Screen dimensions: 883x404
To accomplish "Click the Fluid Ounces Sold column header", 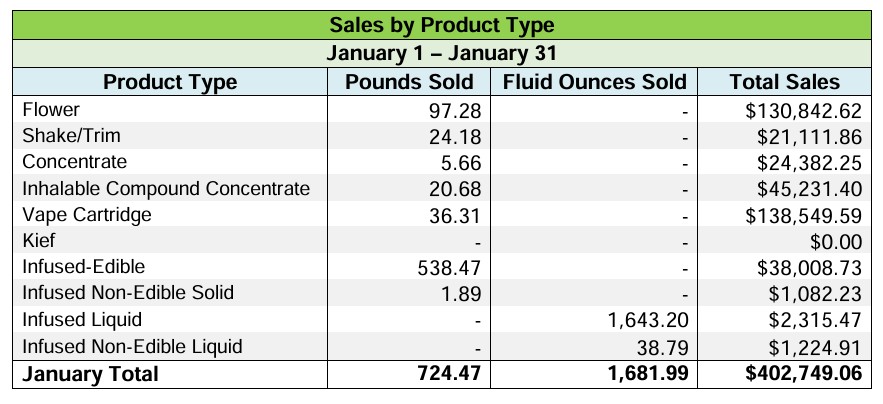I will point(594,82).
